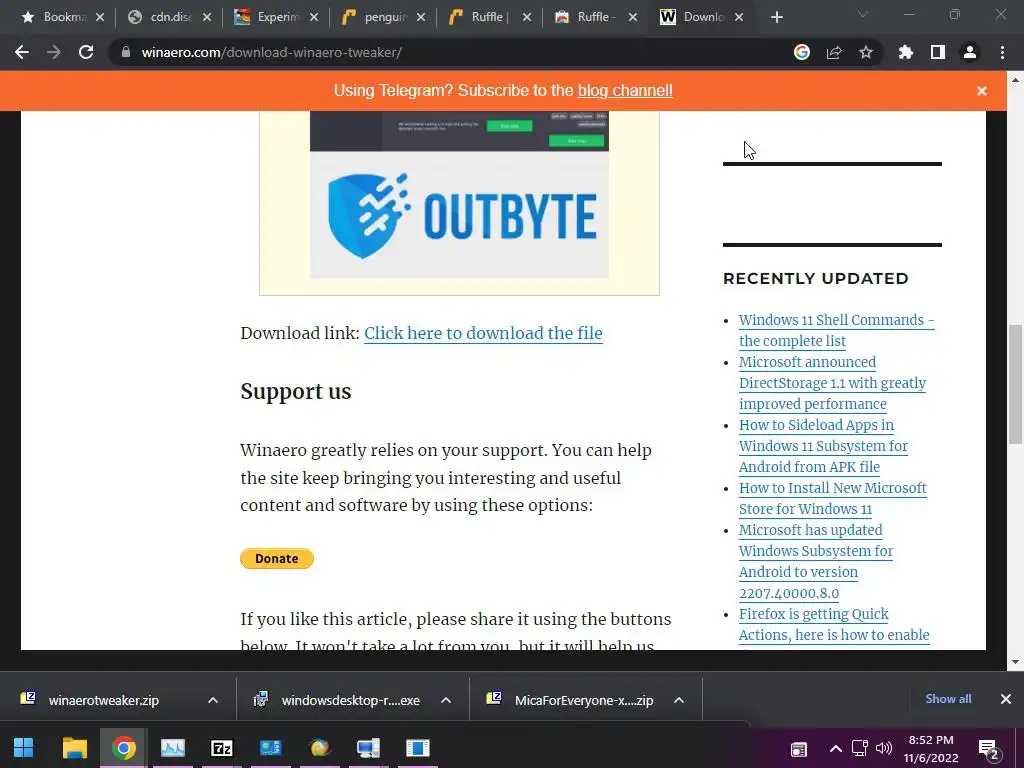1024x768 pixels.
Task: Click the page vertical scrollbar thumb
Action: click(1015, 385)
